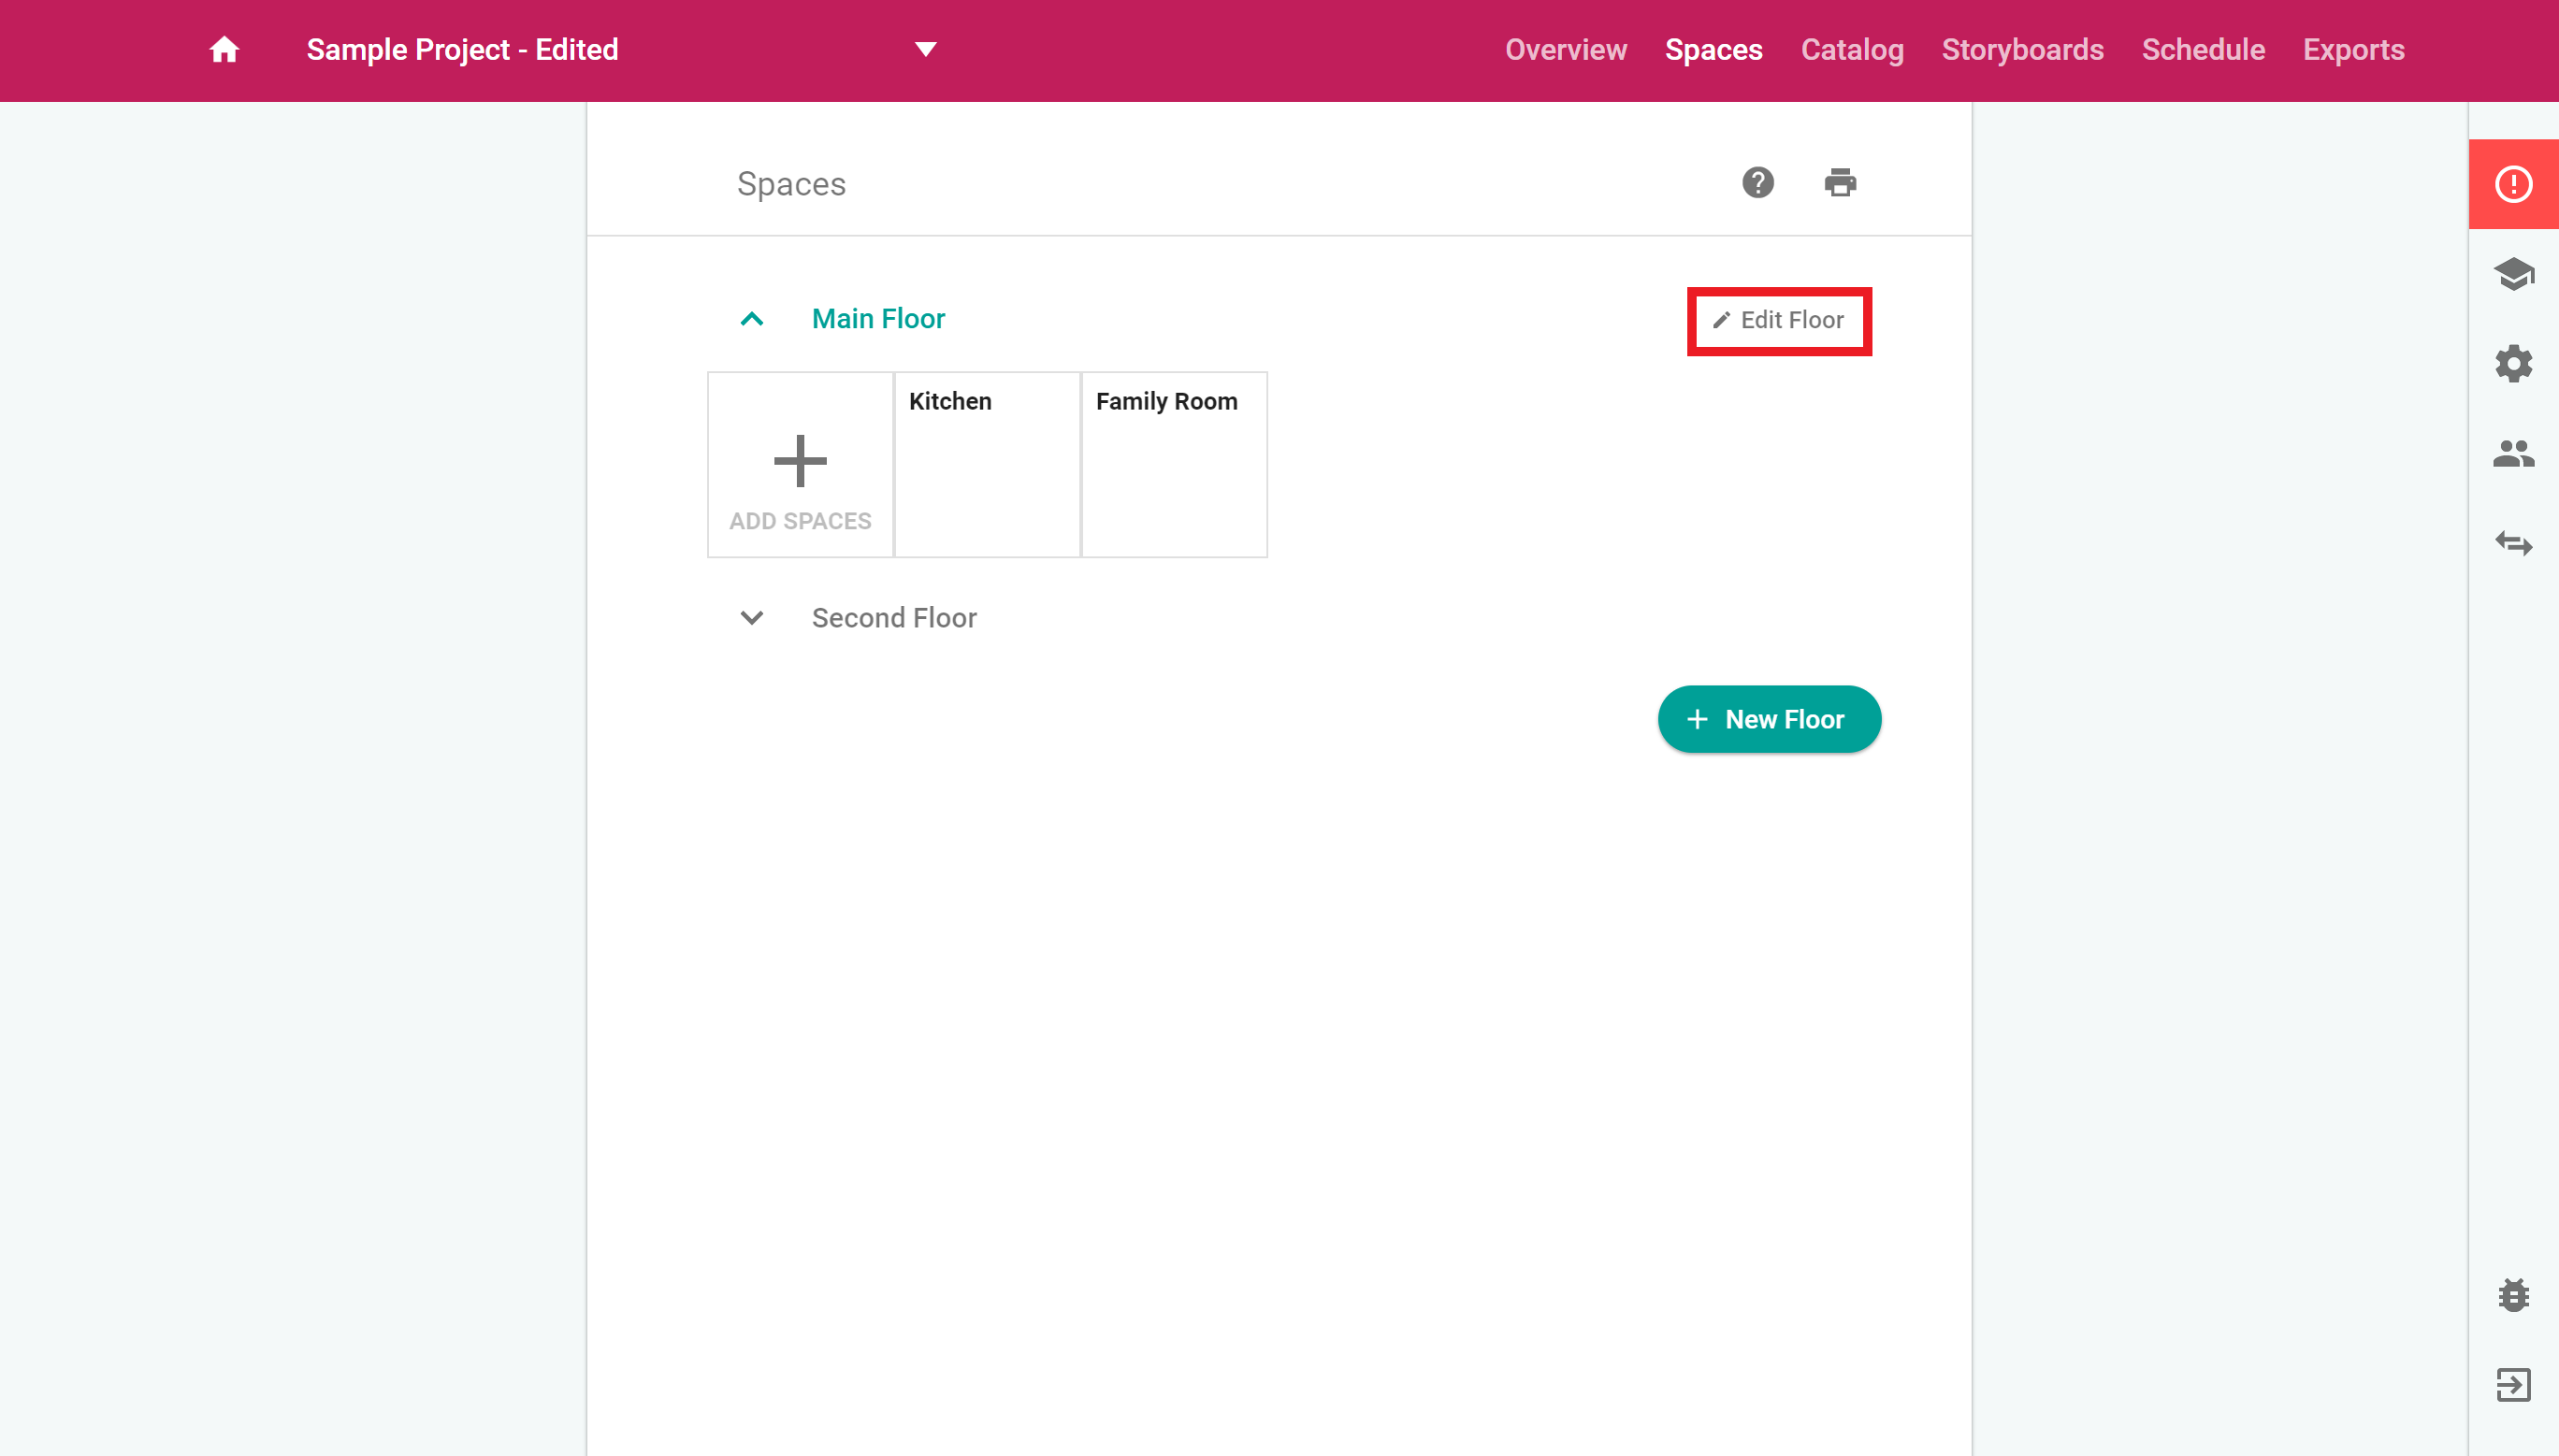Click the swap arrows icon

coord(2513,544)
